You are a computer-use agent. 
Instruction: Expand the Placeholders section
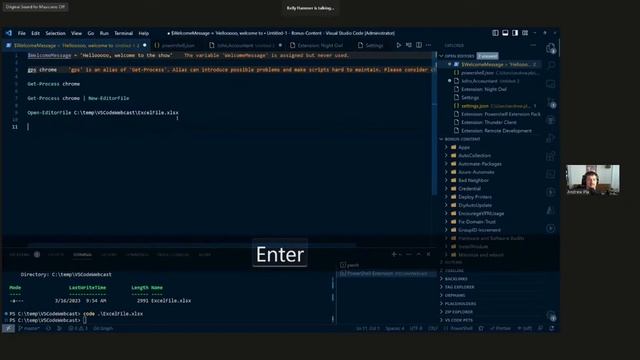(x=460, y=304)
